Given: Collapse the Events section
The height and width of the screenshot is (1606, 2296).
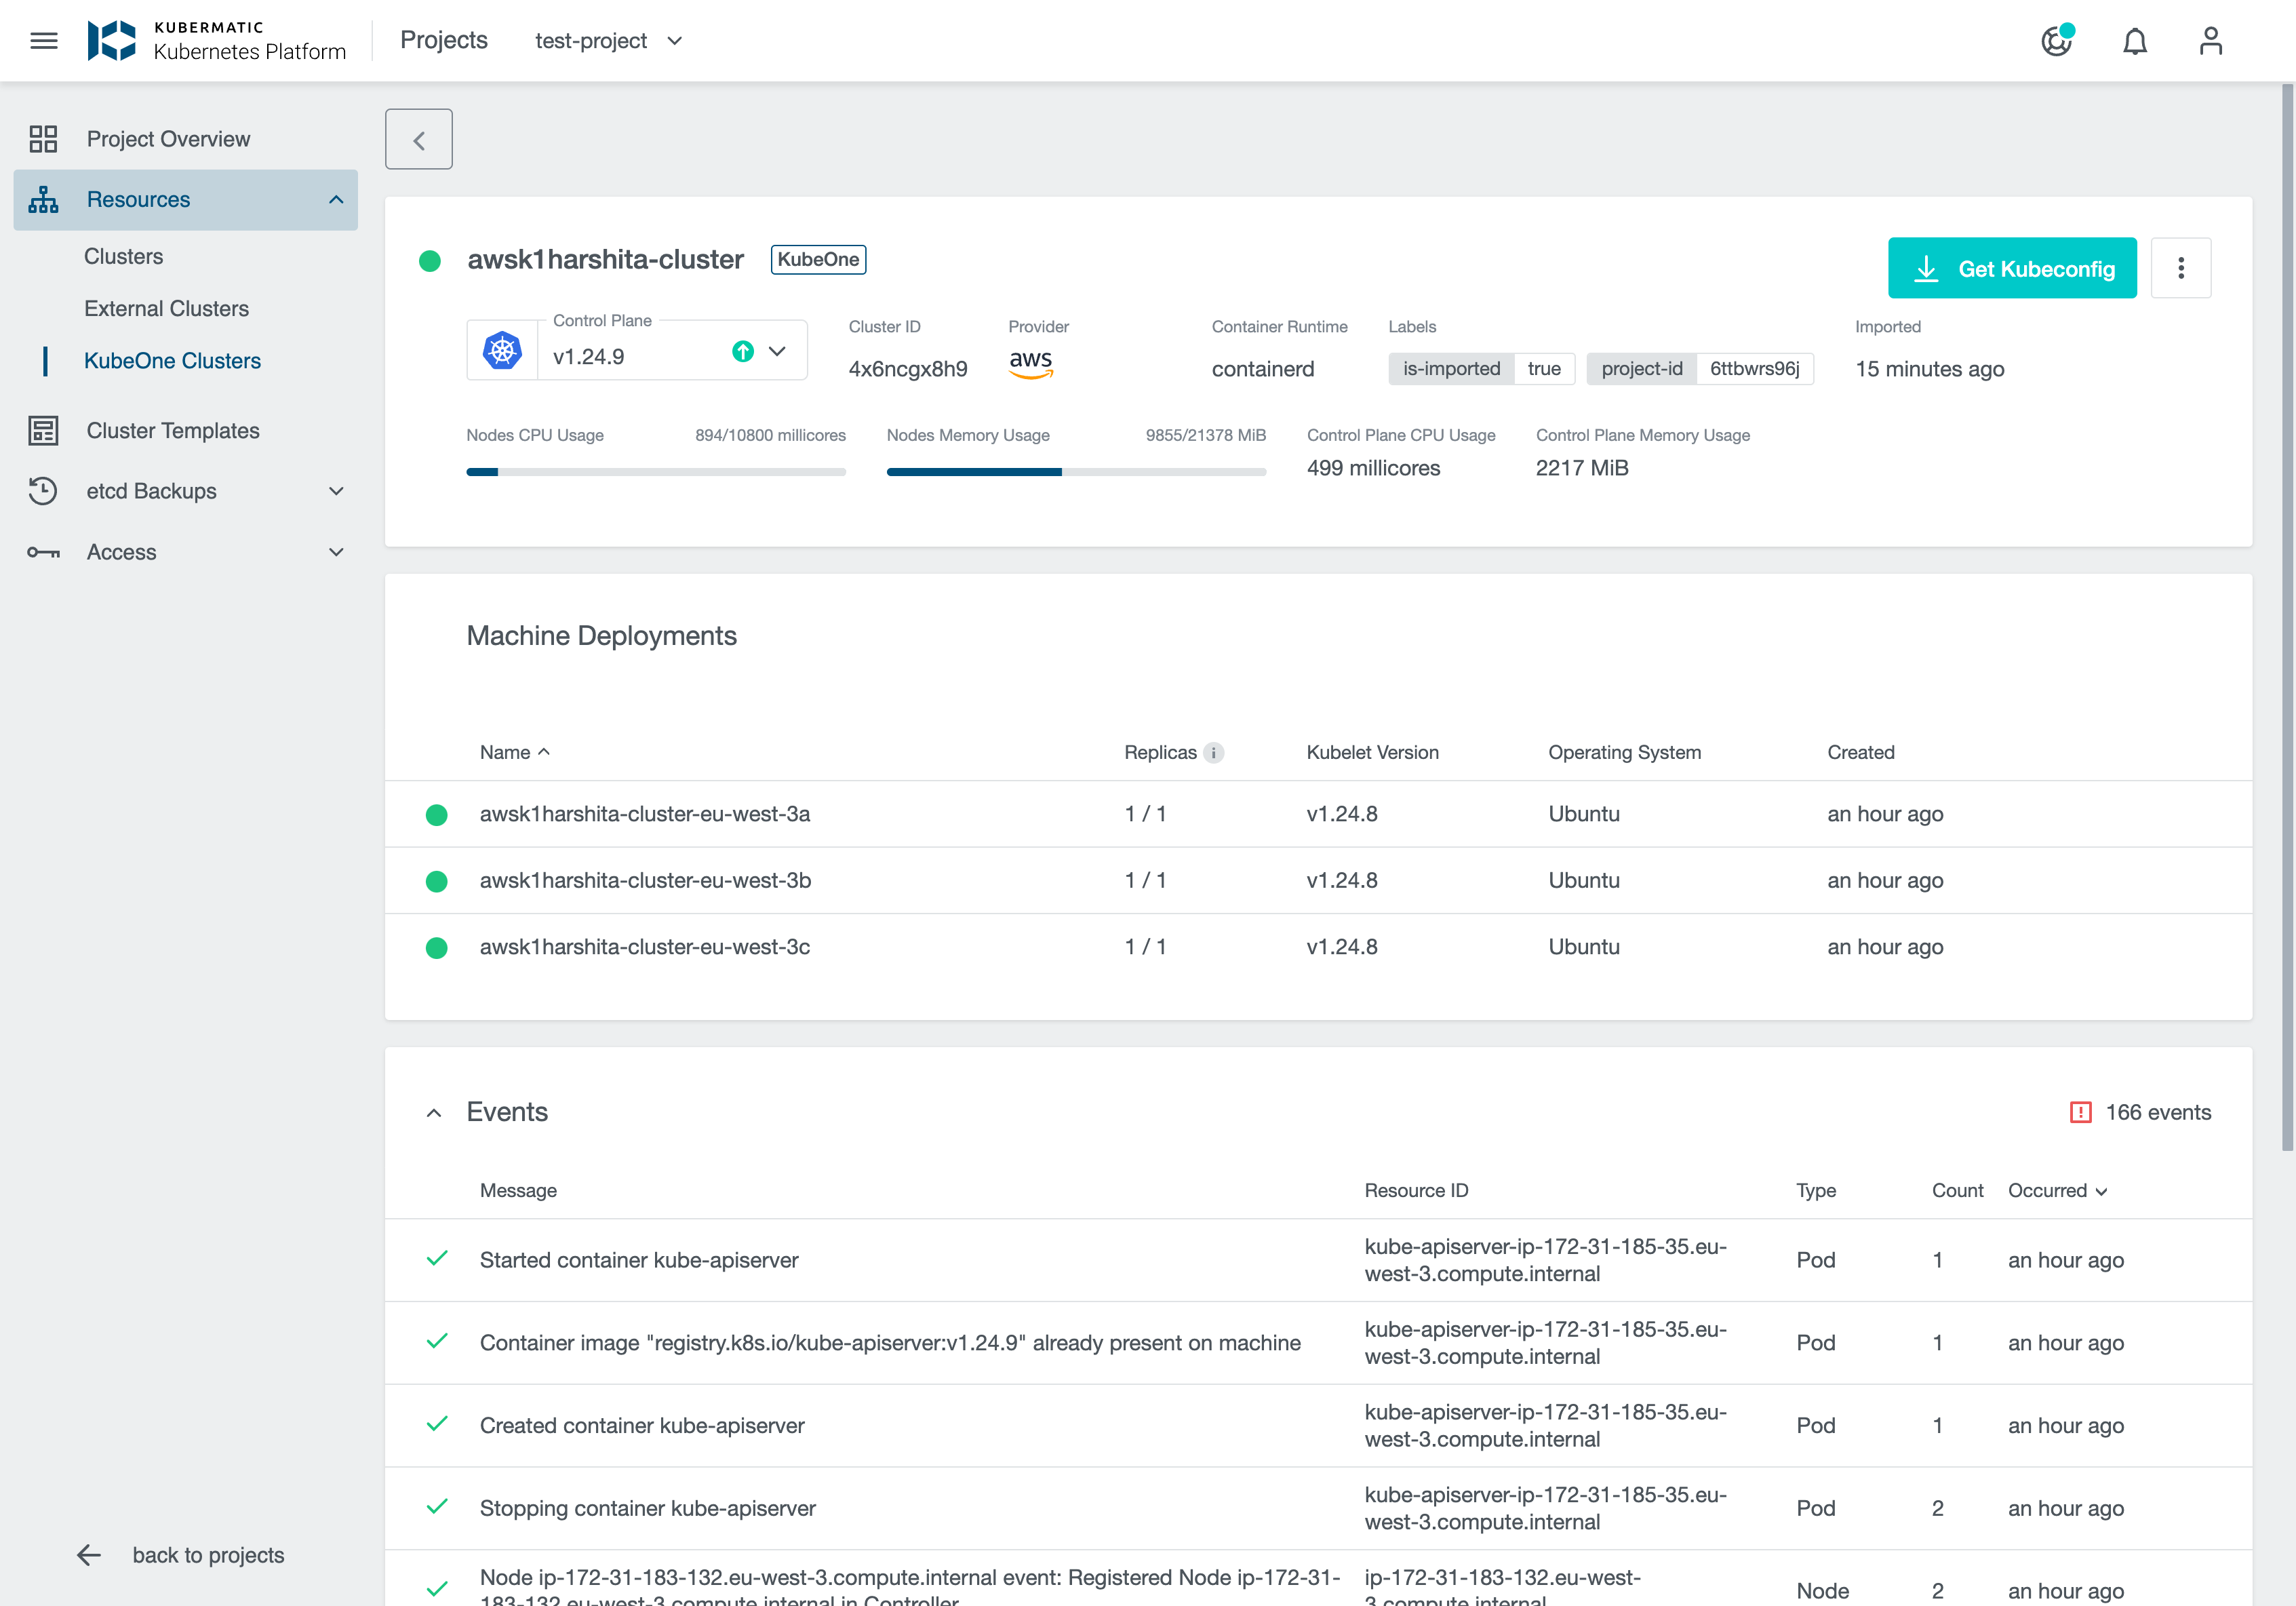Looking at the screenshot, I should (434, 1113).
